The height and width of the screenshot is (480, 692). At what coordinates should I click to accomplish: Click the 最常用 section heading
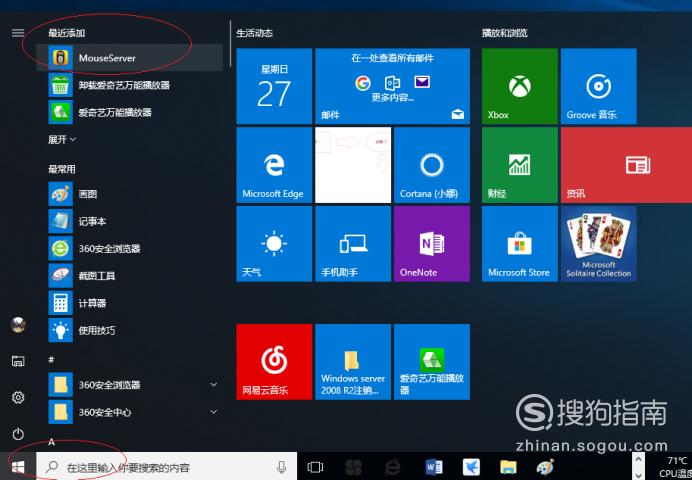(62, 169)
